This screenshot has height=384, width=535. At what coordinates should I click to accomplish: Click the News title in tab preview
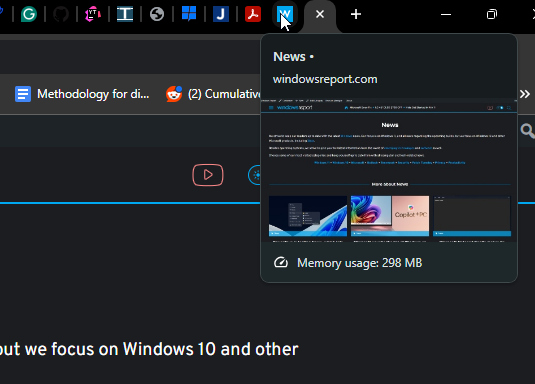(289, 57)
